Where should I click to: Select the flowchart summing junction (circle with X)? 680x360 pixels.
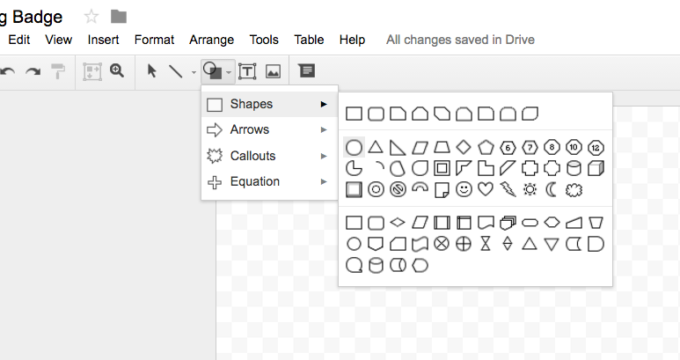click(x=441, y=244)
